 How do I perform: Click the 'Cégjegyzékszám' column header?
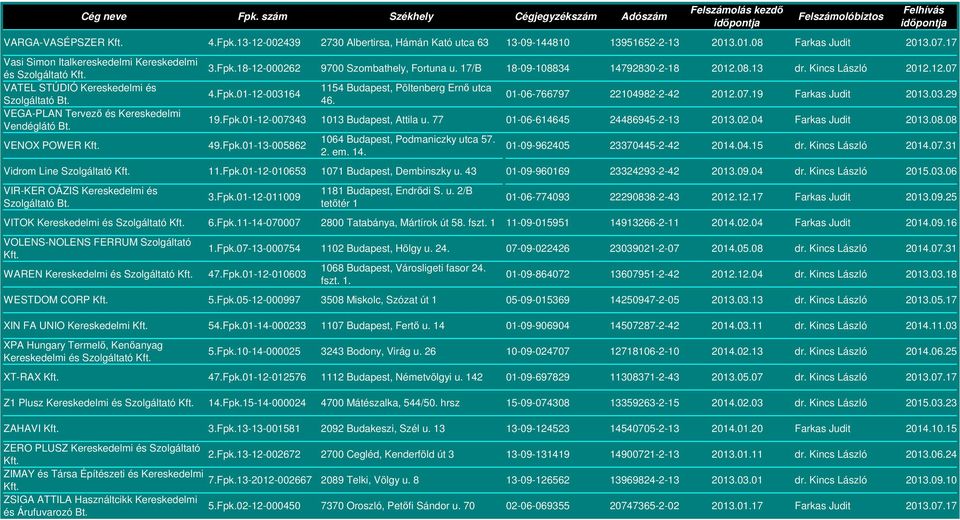pyautogui.click(x=555, y=17)
